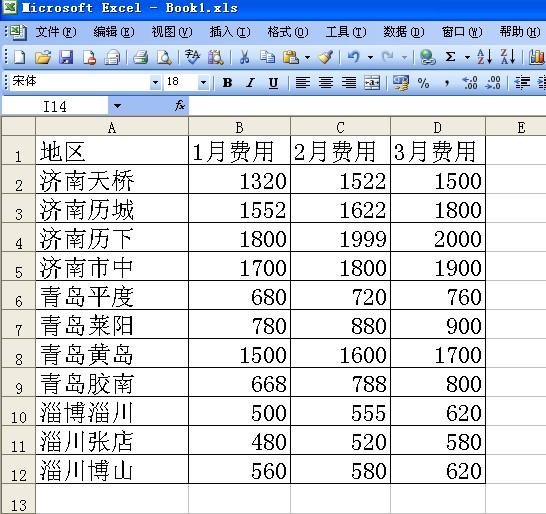This screenshot has height=514, width=546.
Task: Click the Merge and Center icon
Action: (372, 83)
